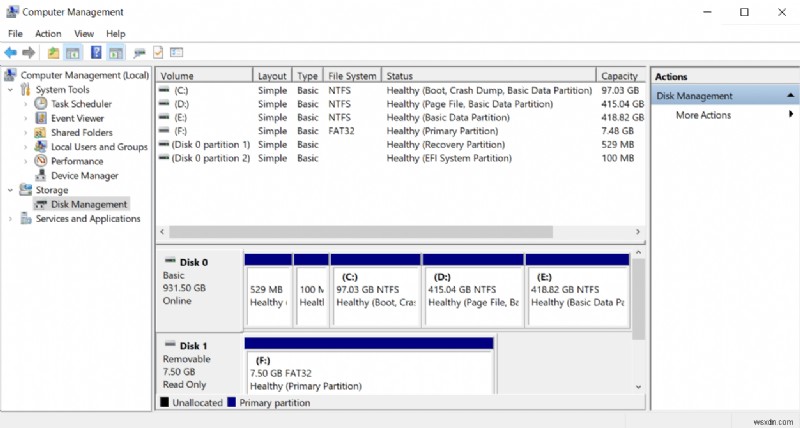Click the Event Viewer icon

[x=41, y=118]
